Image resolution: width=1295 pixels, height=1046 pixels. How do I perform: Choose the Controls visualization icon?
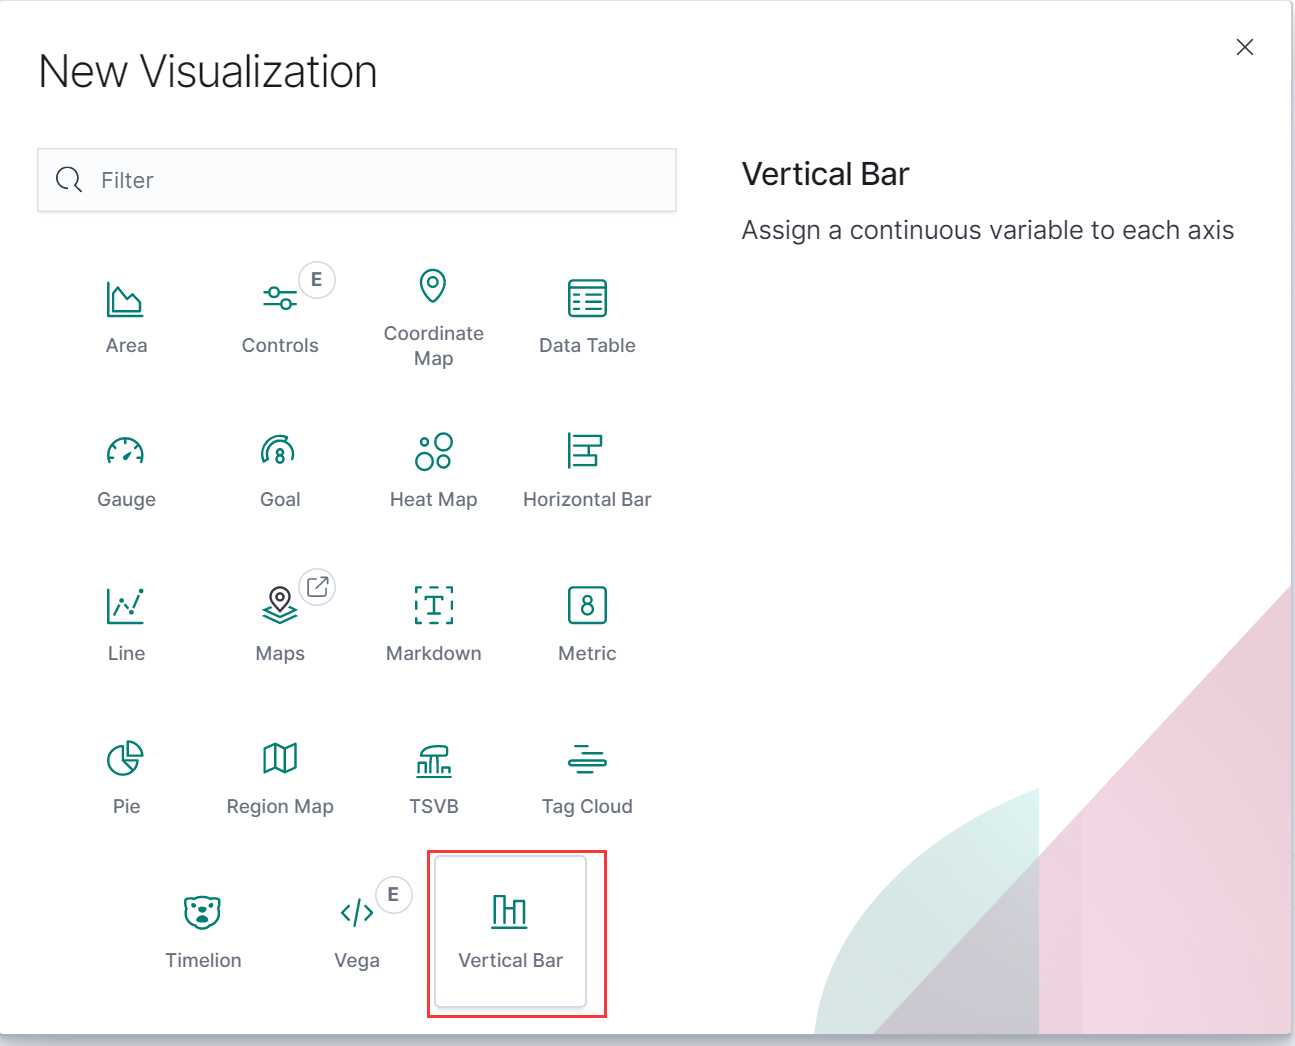click(x=279, y=298)
